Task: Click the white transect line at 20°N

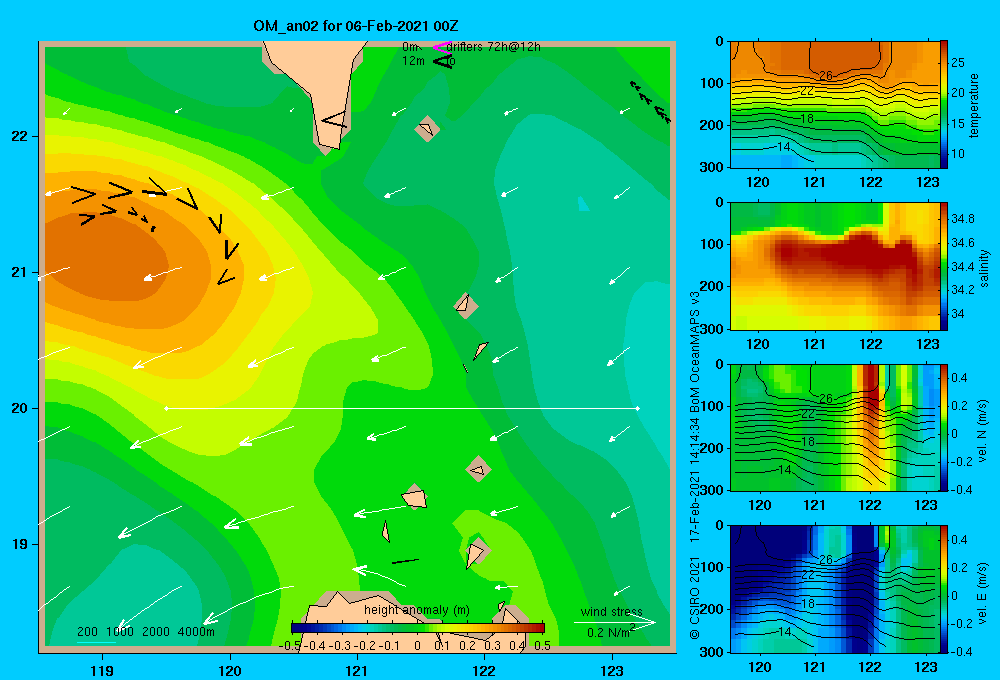Action: pyautogui.click(x=402, y=408)
